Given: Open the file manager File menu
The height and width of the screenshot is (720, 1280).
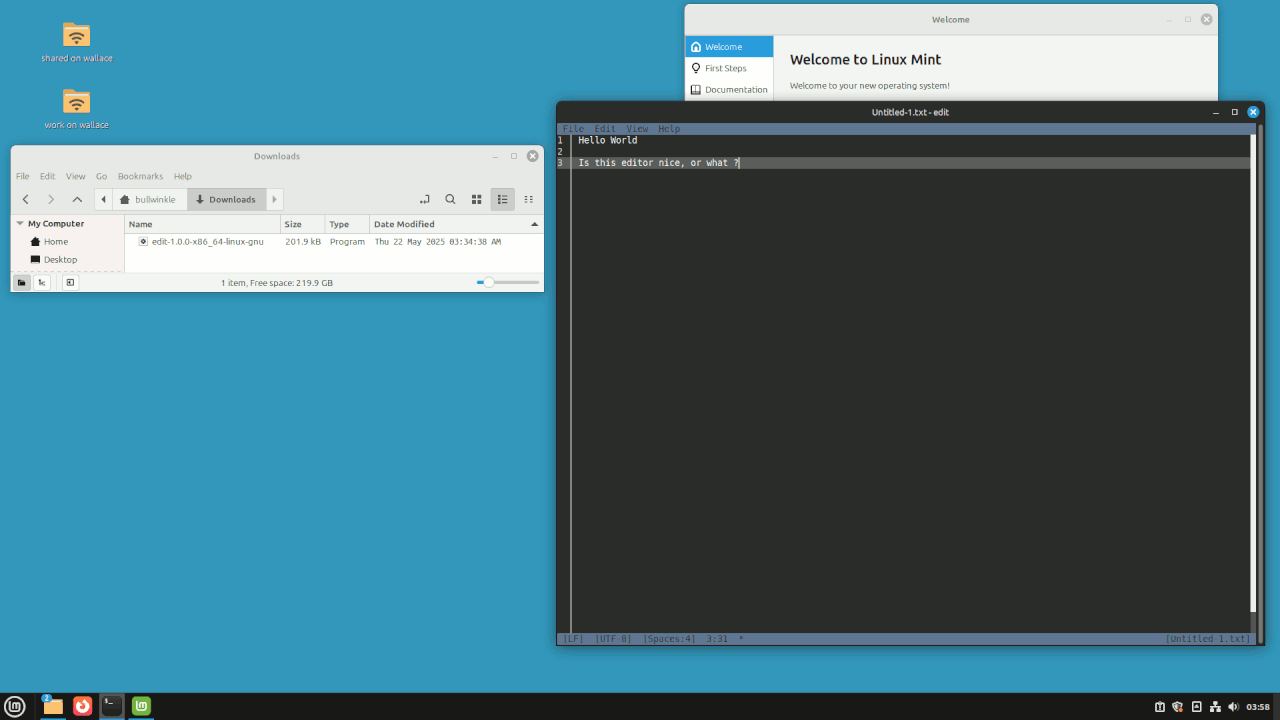Looking at the screenshot, I should (x=22, y=176).
